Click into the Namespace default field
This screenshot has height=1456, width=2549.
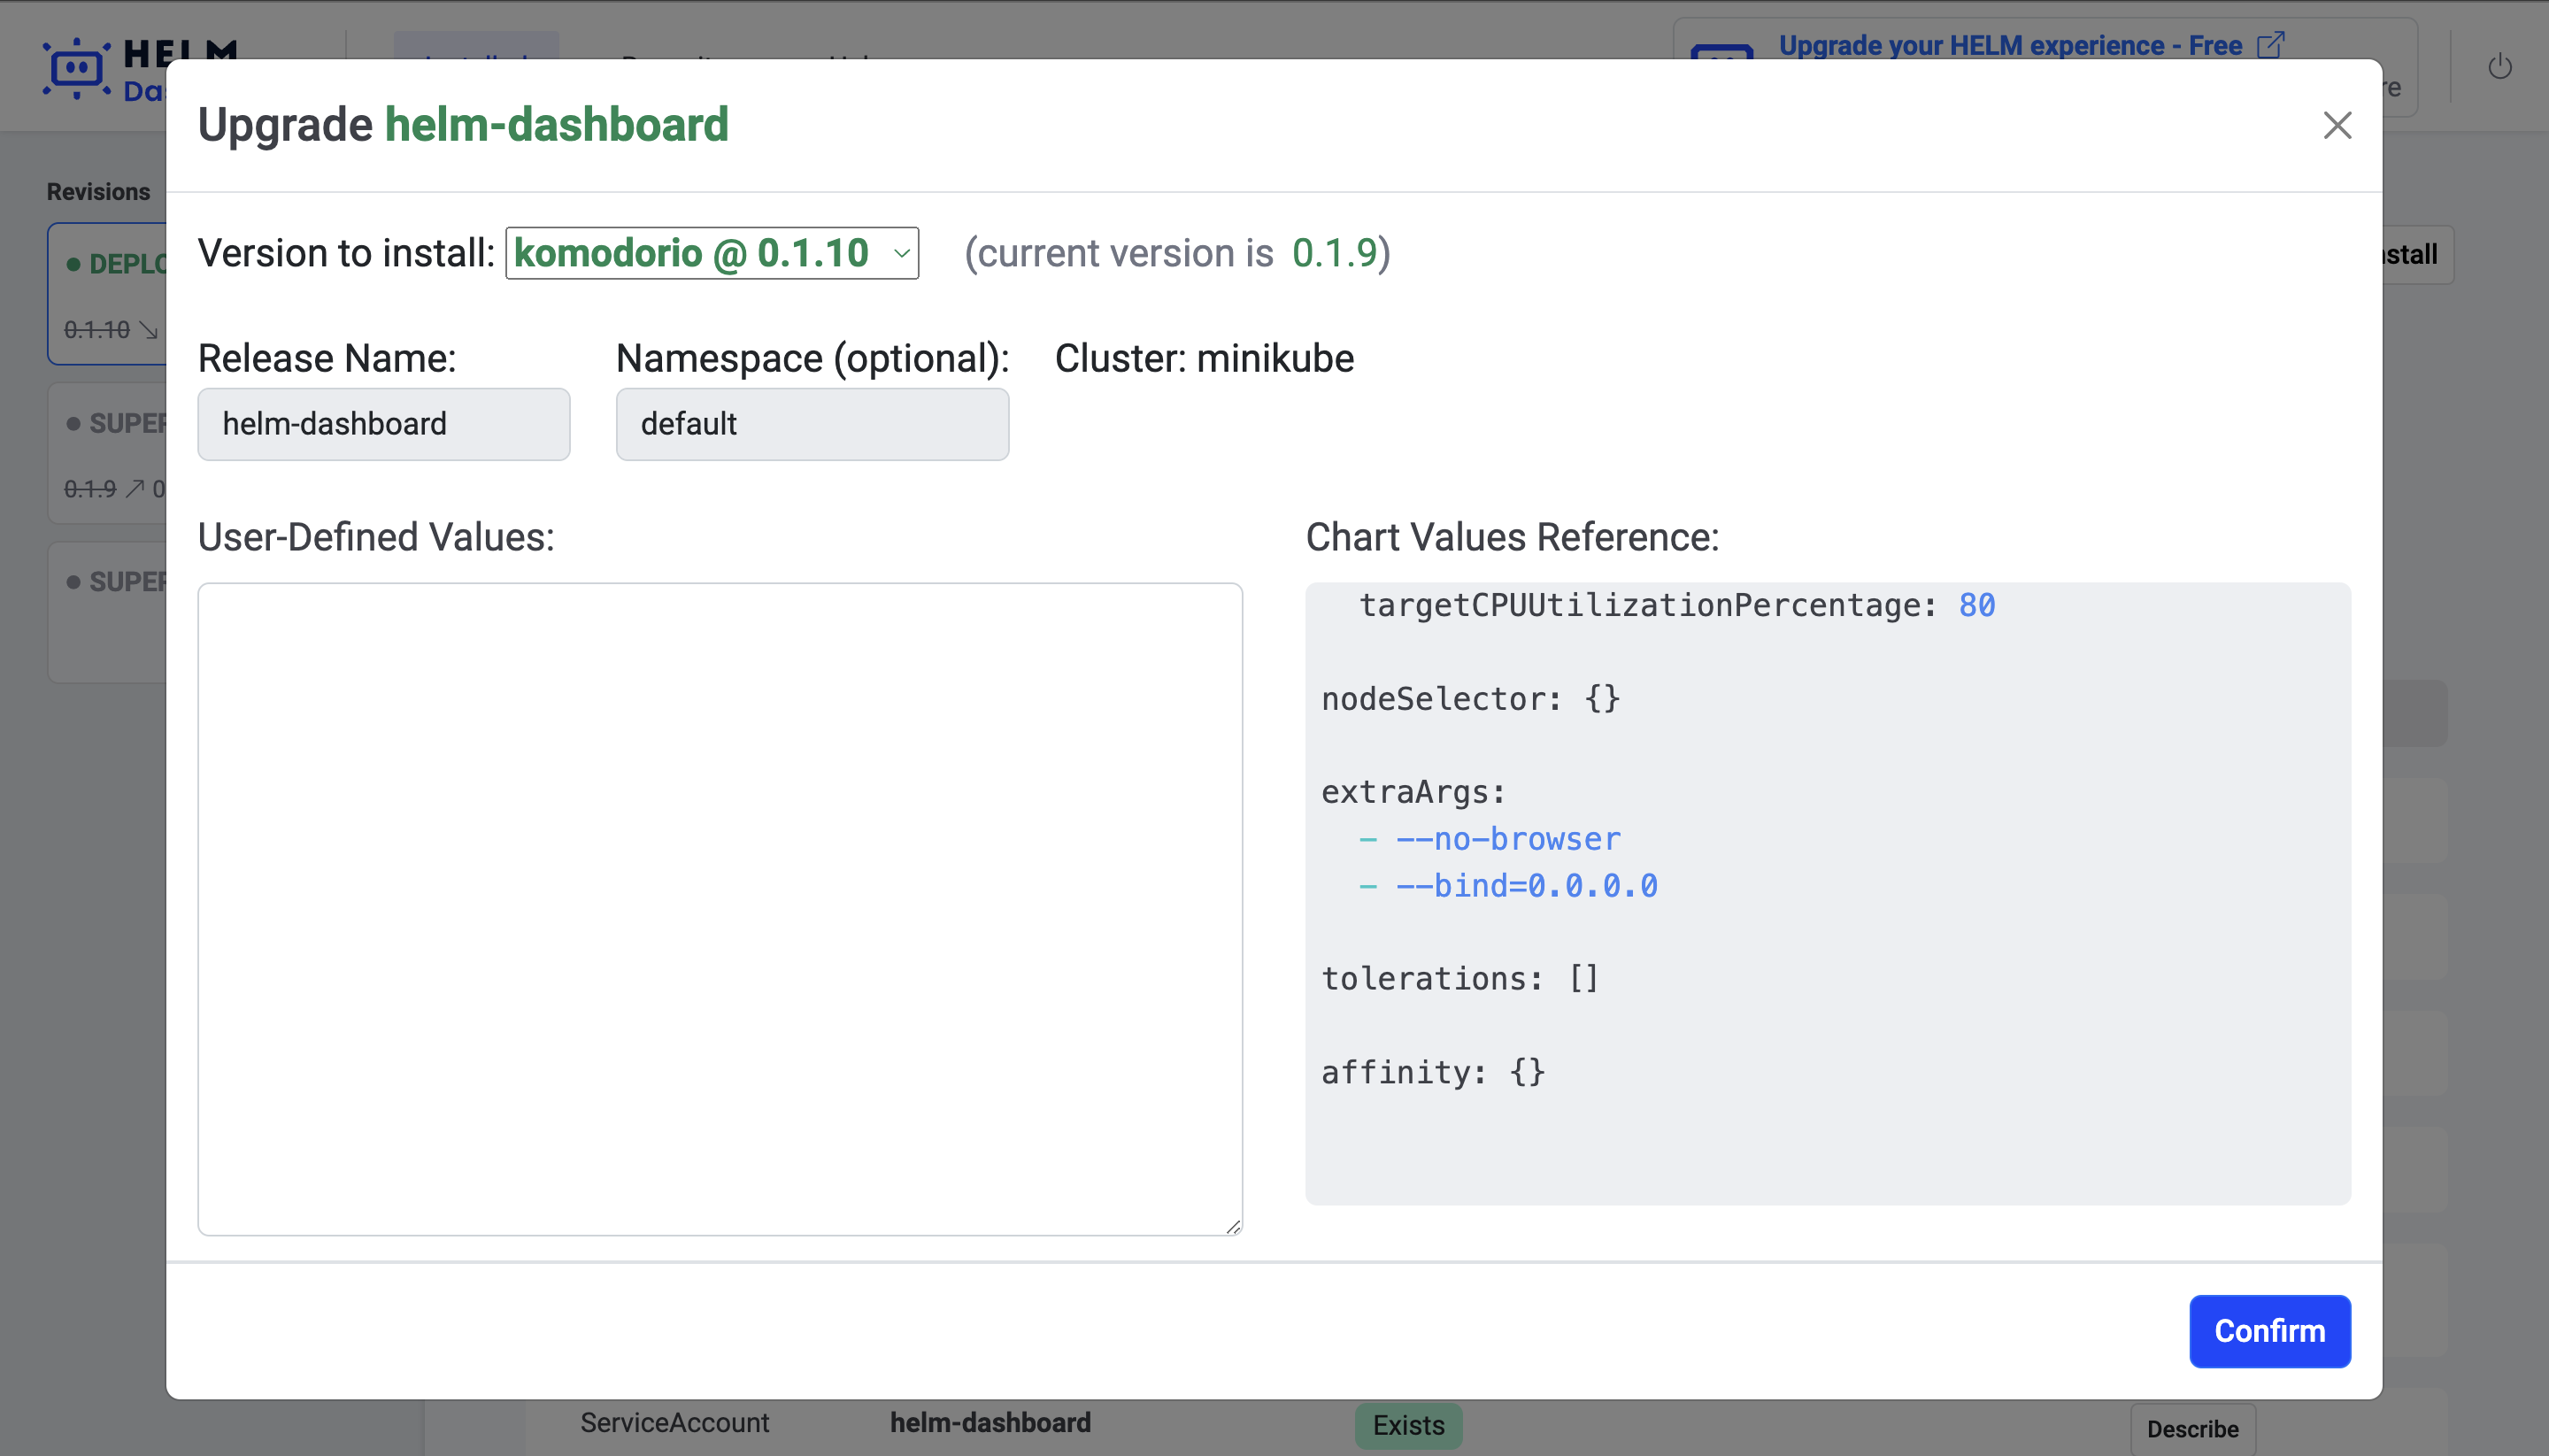pyautogui.click(x=811, y=424)
